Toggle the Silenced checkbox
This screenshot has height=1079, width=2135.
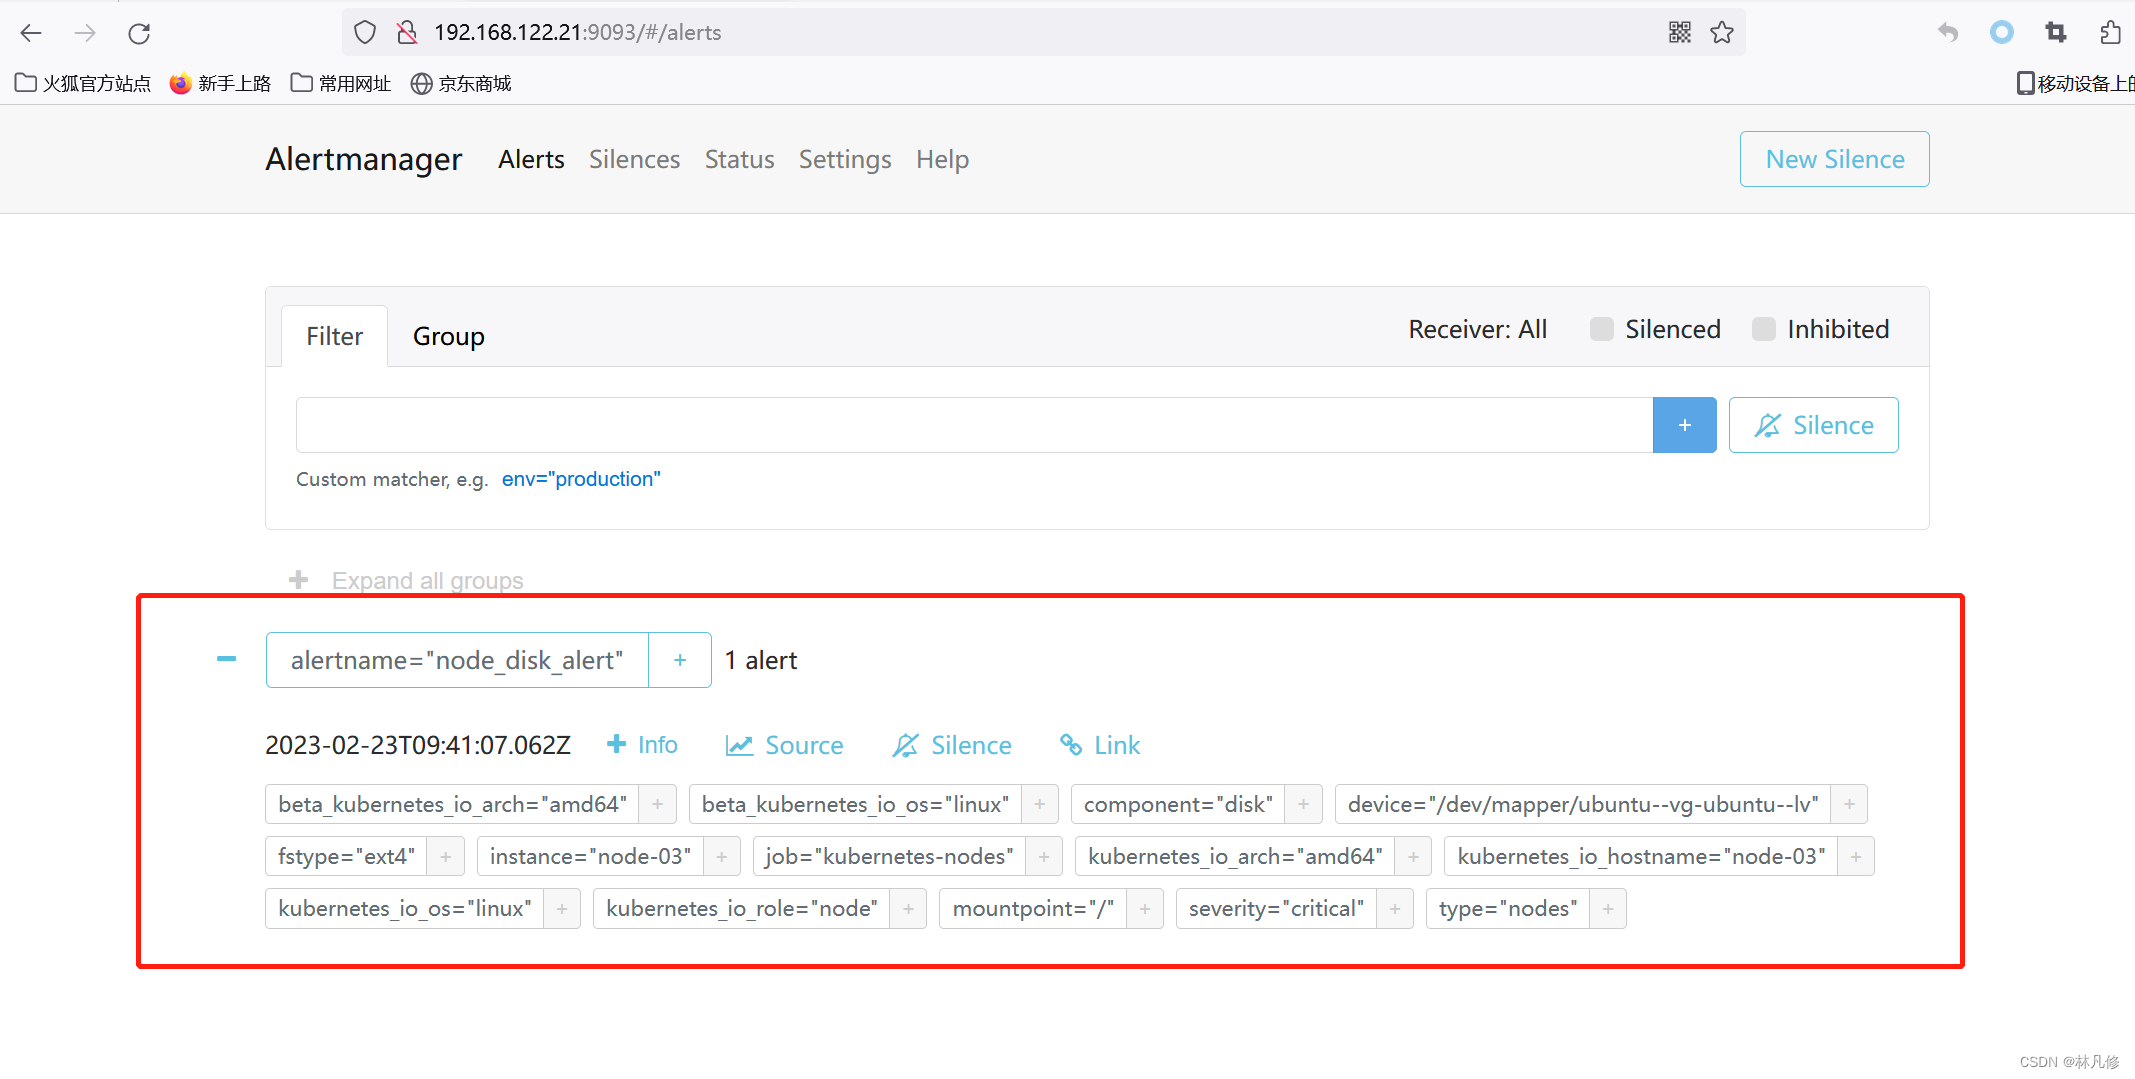1601,329
